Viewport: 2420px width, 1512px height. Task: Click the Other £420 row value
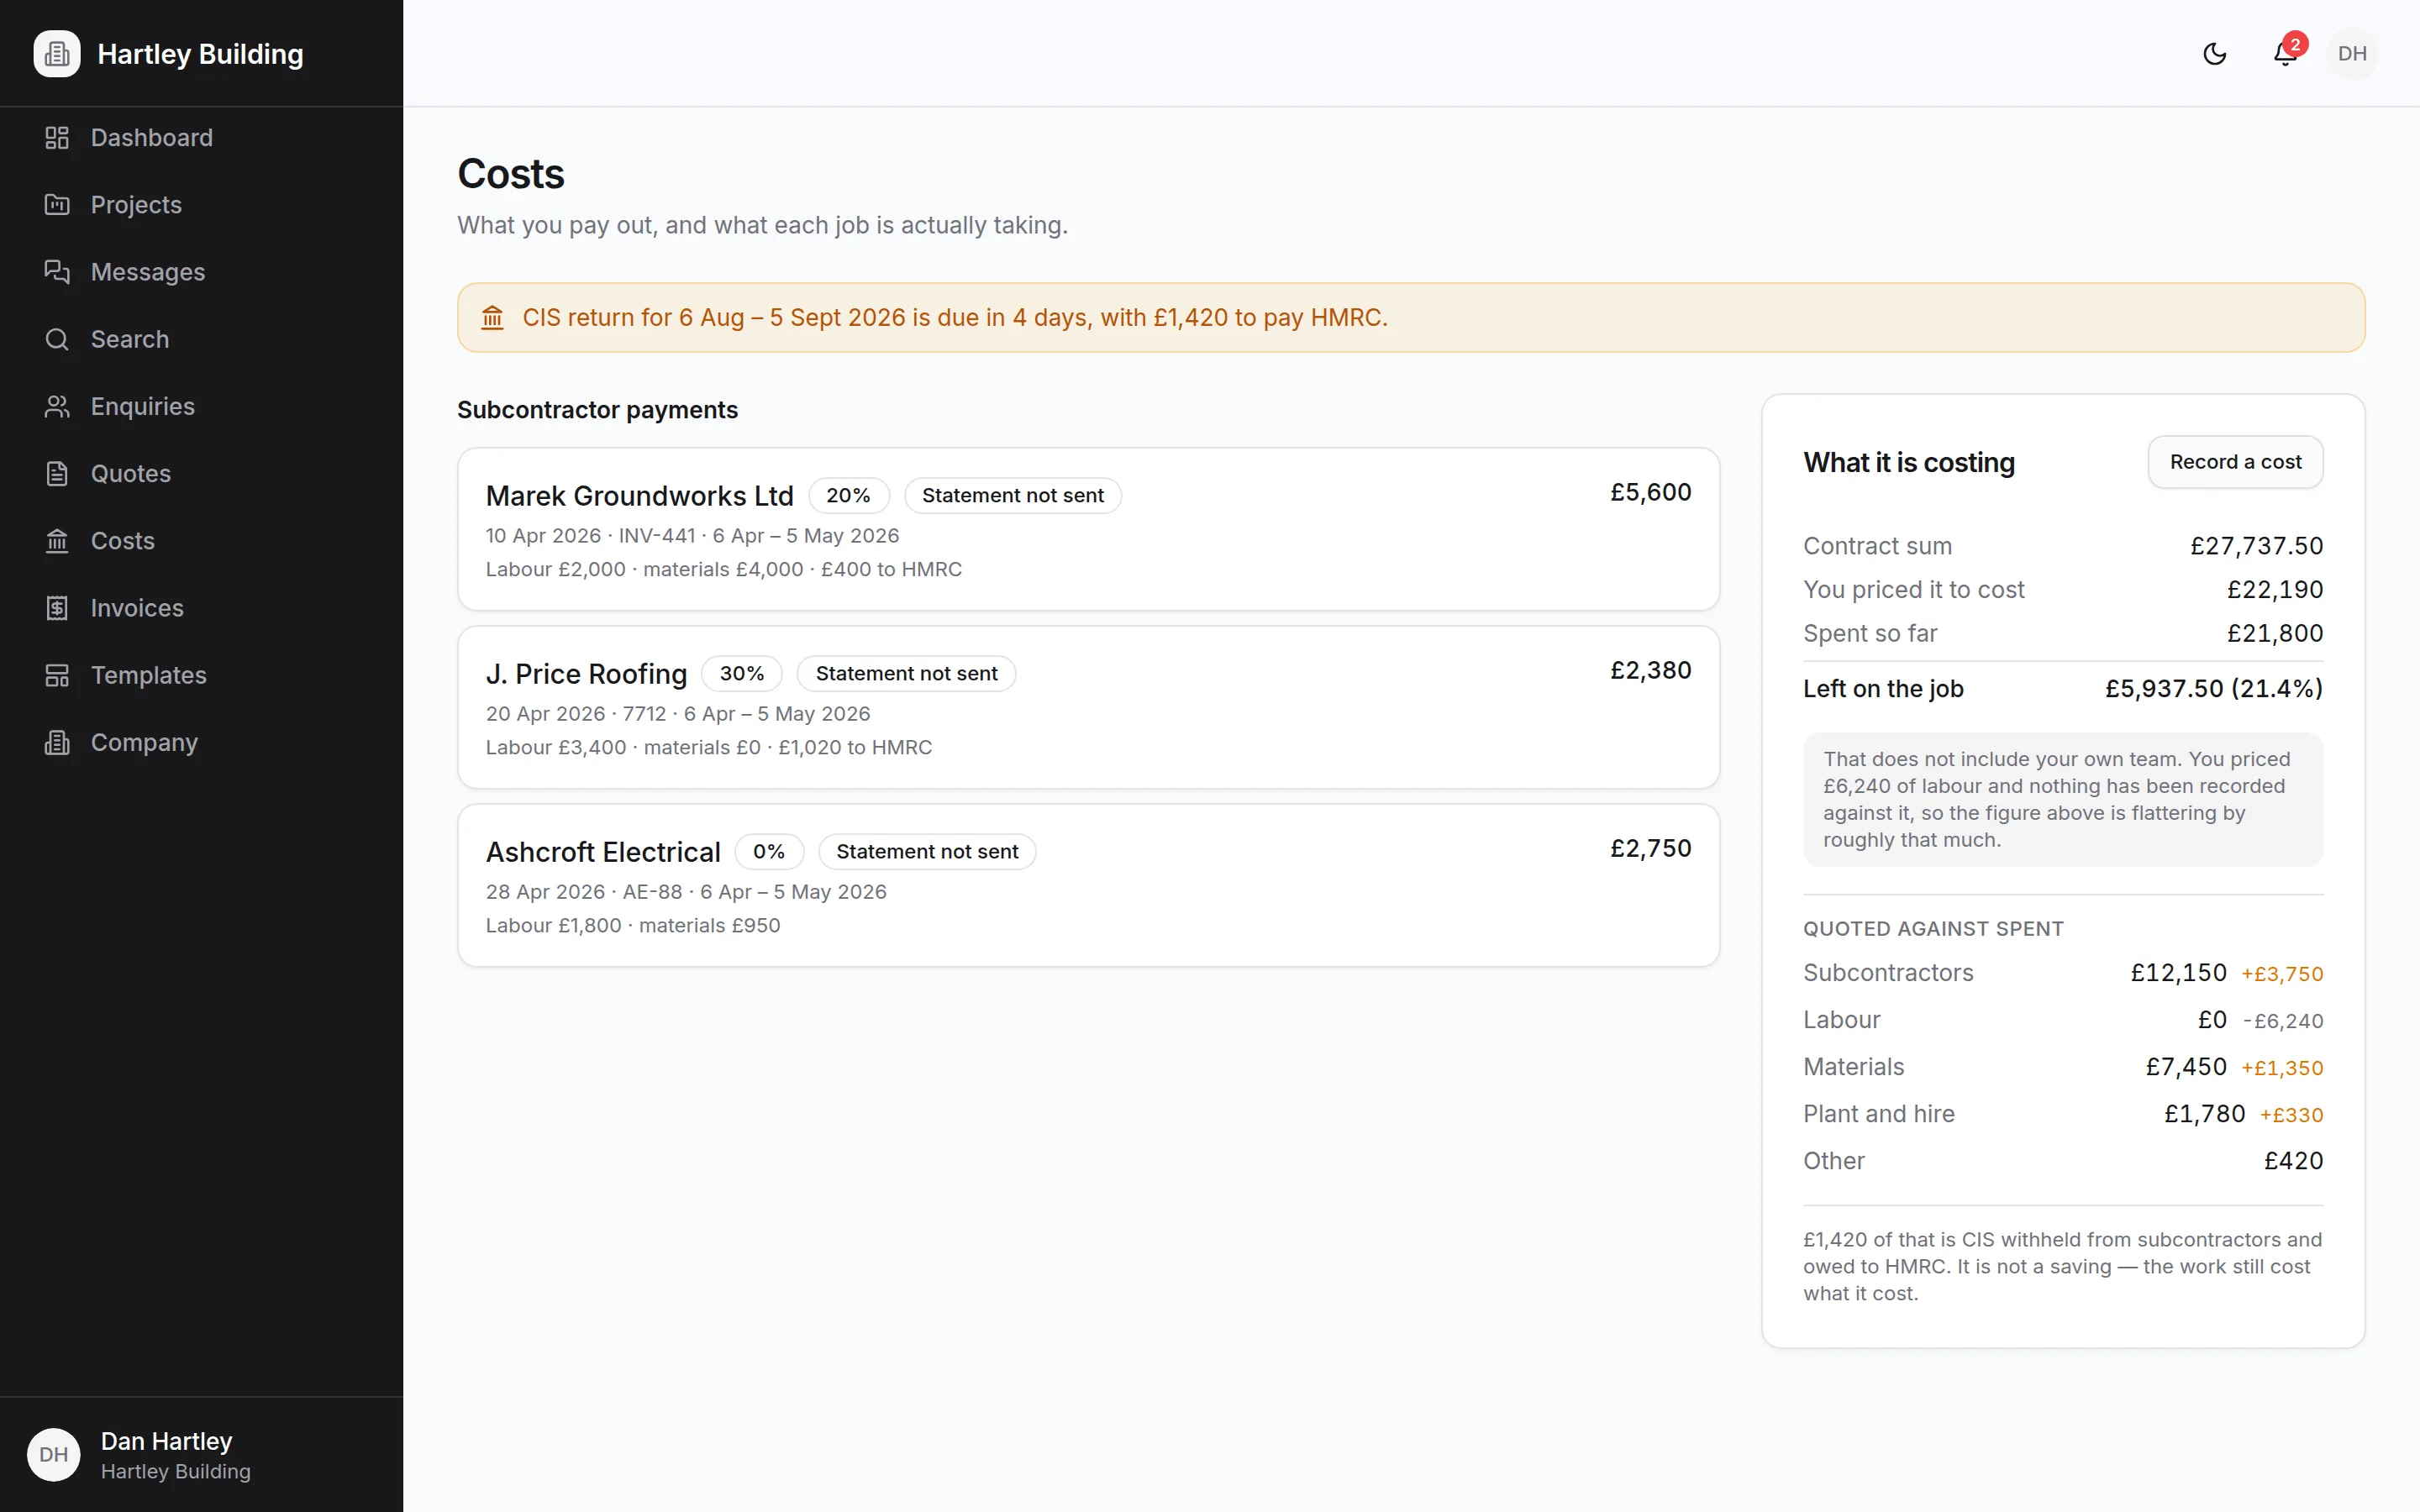2293,1161
